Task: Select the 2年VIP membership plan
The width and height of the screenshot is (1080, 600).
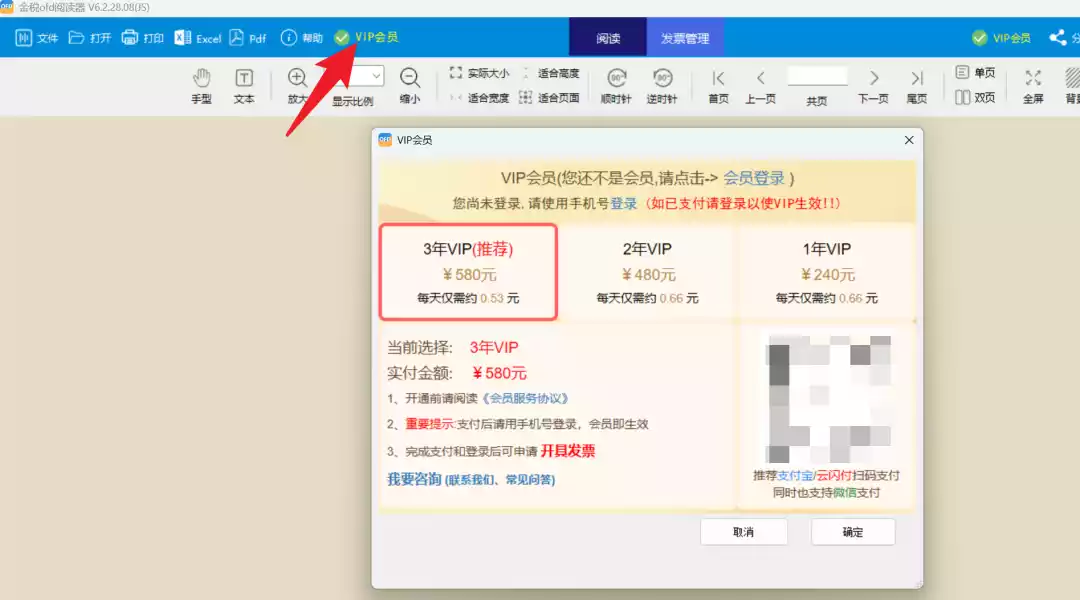Action: coord(647,272)
